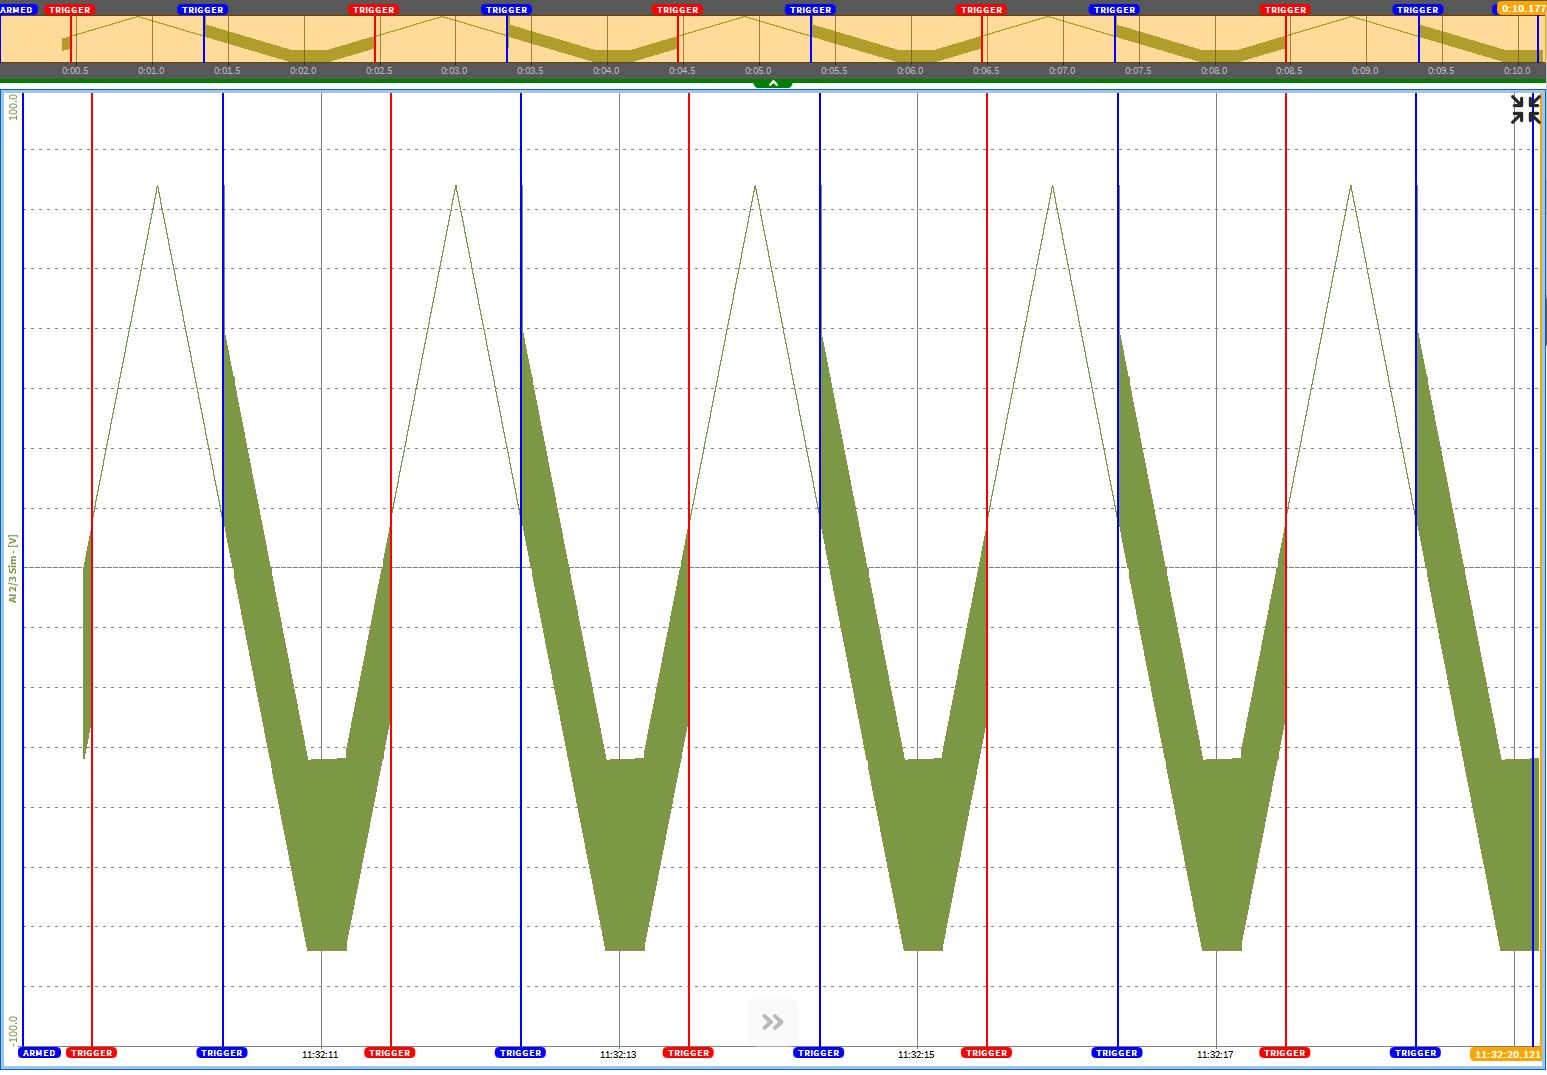
Task: Click overview blue TRIGGER above 0:03.5
Action: point(506,9)
